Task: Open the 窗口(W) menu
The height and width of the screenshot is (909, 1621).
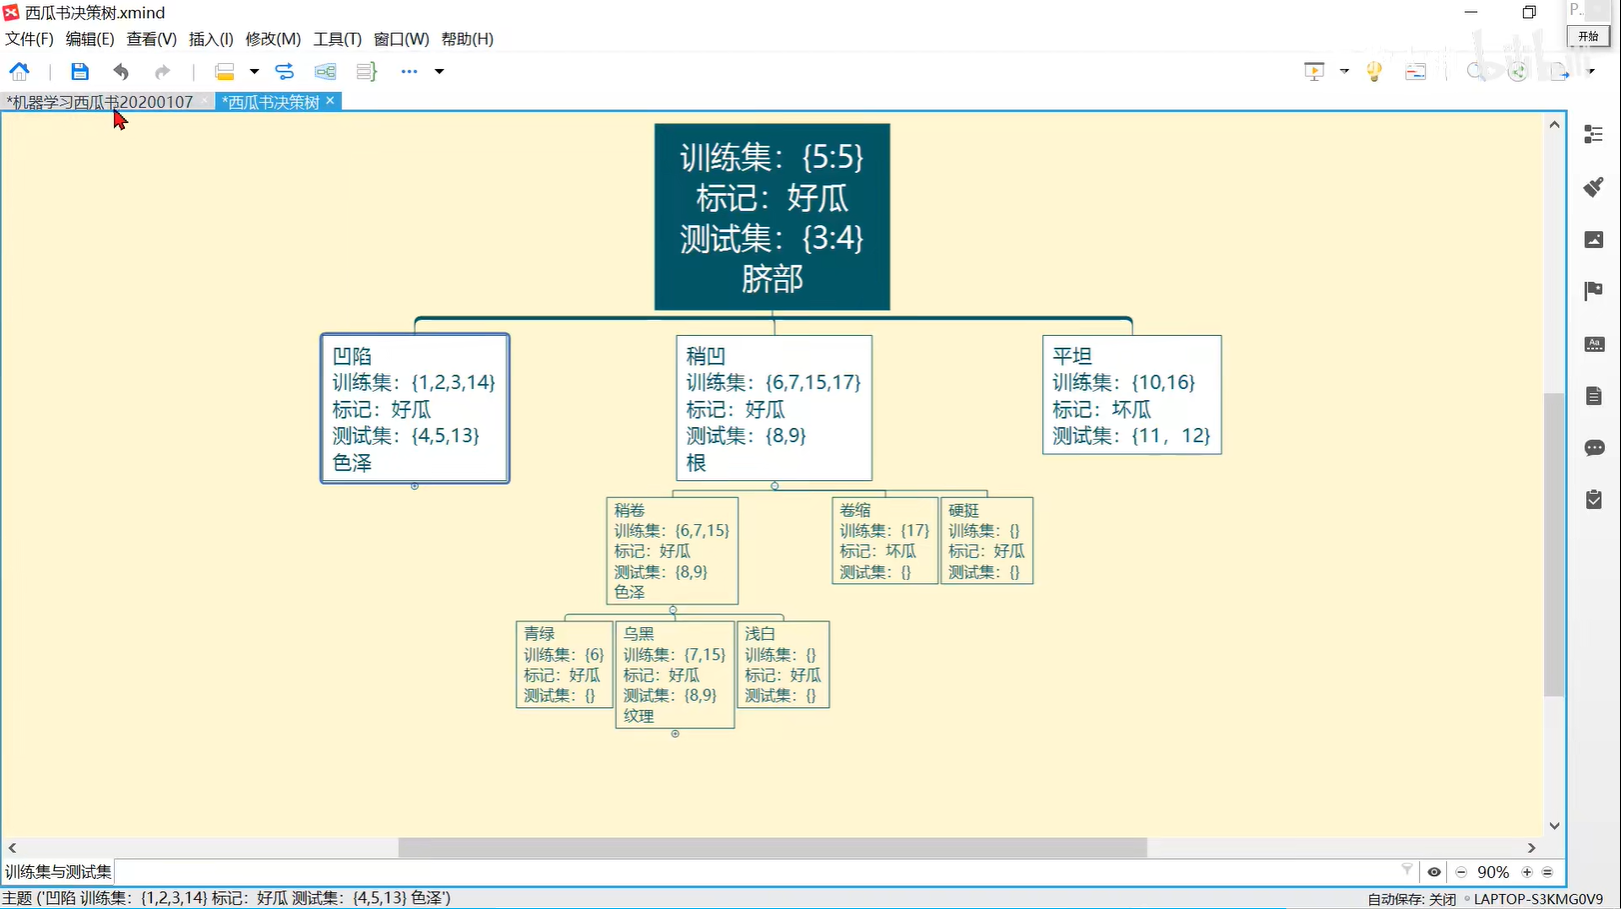Action: [401, 39]
